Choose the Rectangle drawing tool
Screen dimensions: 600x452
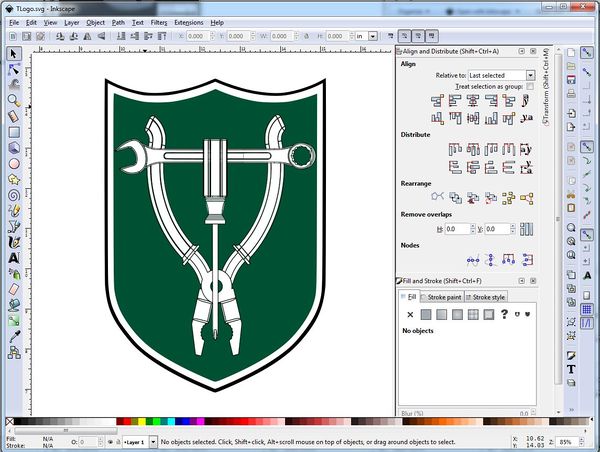click(x=14, y=131)
